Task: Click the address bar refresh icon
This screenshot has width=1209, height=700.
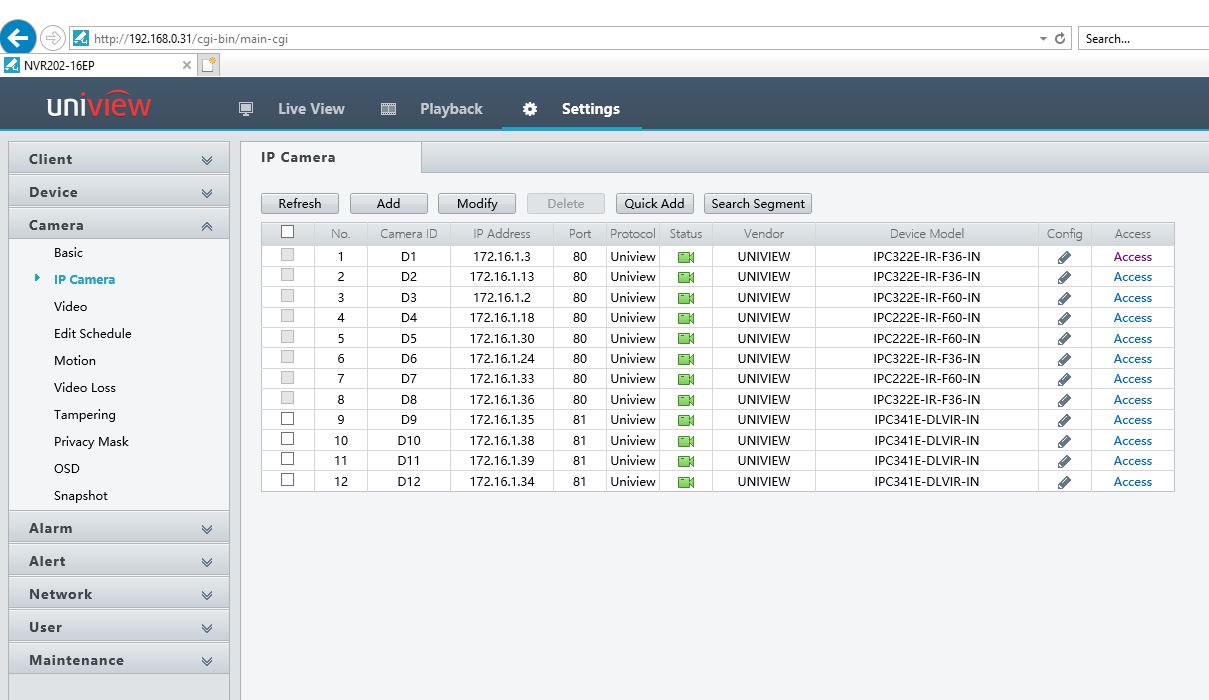Action: pyautogui.click(x=1061, y=39)
